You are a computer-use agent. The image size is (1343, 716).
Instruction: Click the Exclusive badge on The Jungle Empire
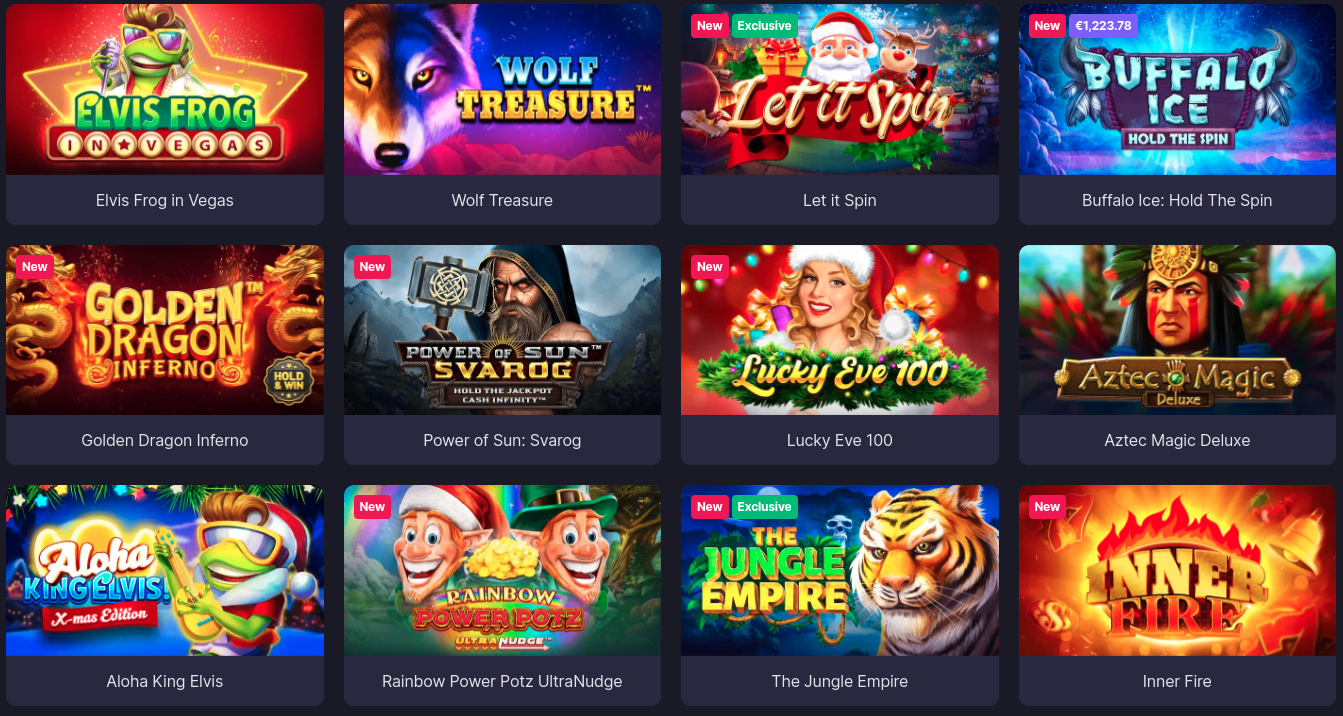coord(764,507)
